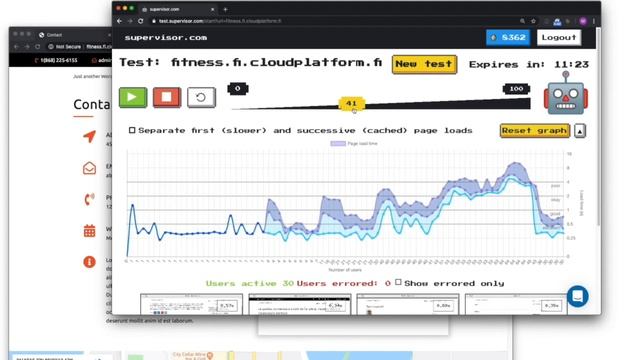The width and height of the screenshot is (640, 360).
Task: Open the chat support bubble
Action: tap(577, 296)
